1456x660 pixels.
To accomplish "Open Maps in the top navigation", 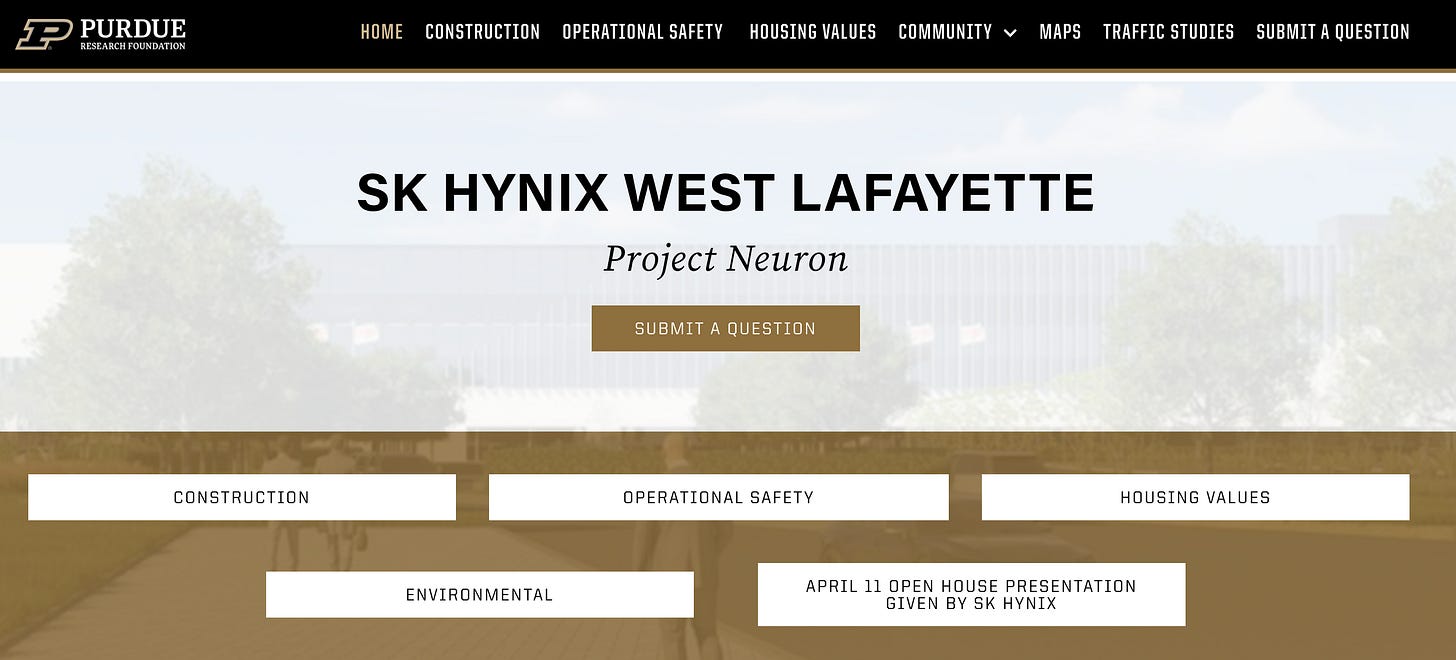I will 1060,32.
